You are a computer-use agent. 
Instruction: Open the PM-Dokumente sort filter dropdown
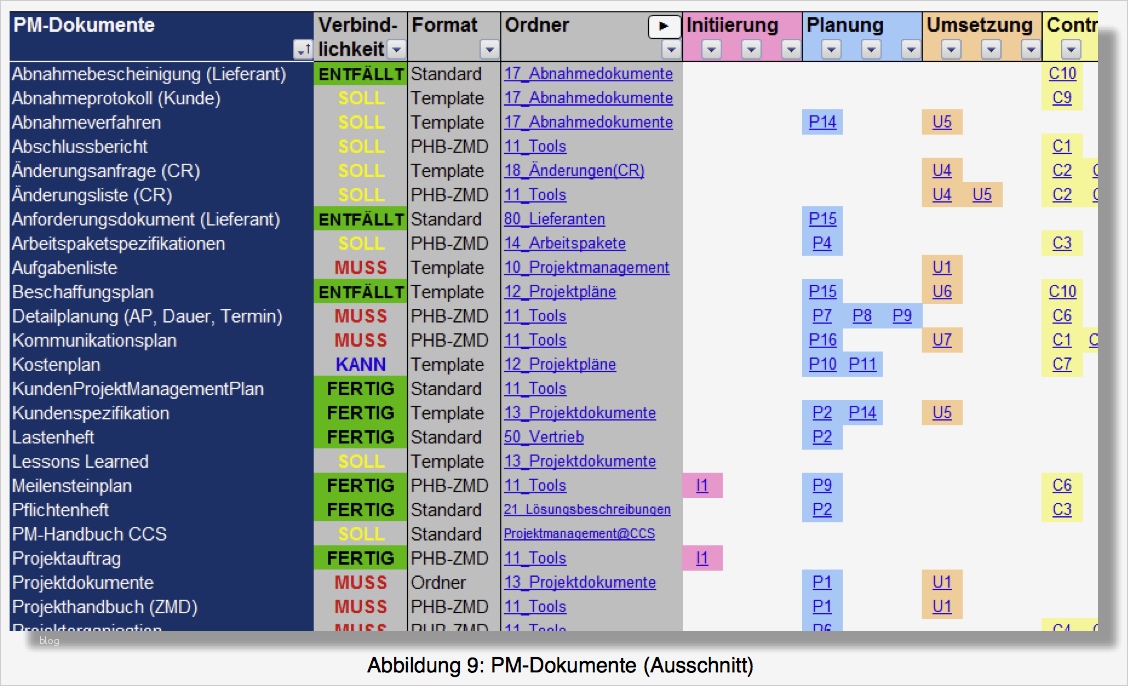point(303,50)
